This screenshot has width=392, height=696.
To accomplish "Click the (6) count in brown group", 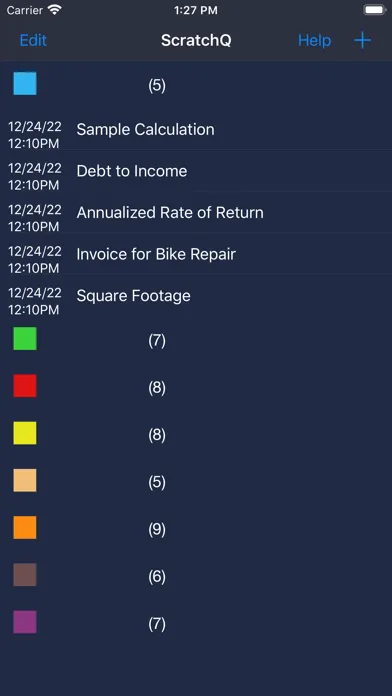I will pyautogui.click(x=157, y=577).
